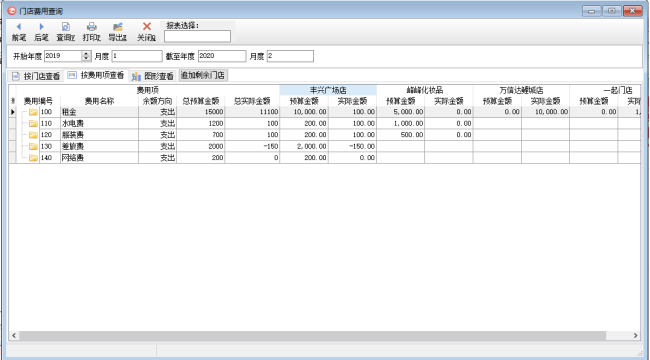Image resolution: width=650 pixels, height=360 pixels.
Task: Click the 前笔 previous record arrow
Action: click(18, 27)
